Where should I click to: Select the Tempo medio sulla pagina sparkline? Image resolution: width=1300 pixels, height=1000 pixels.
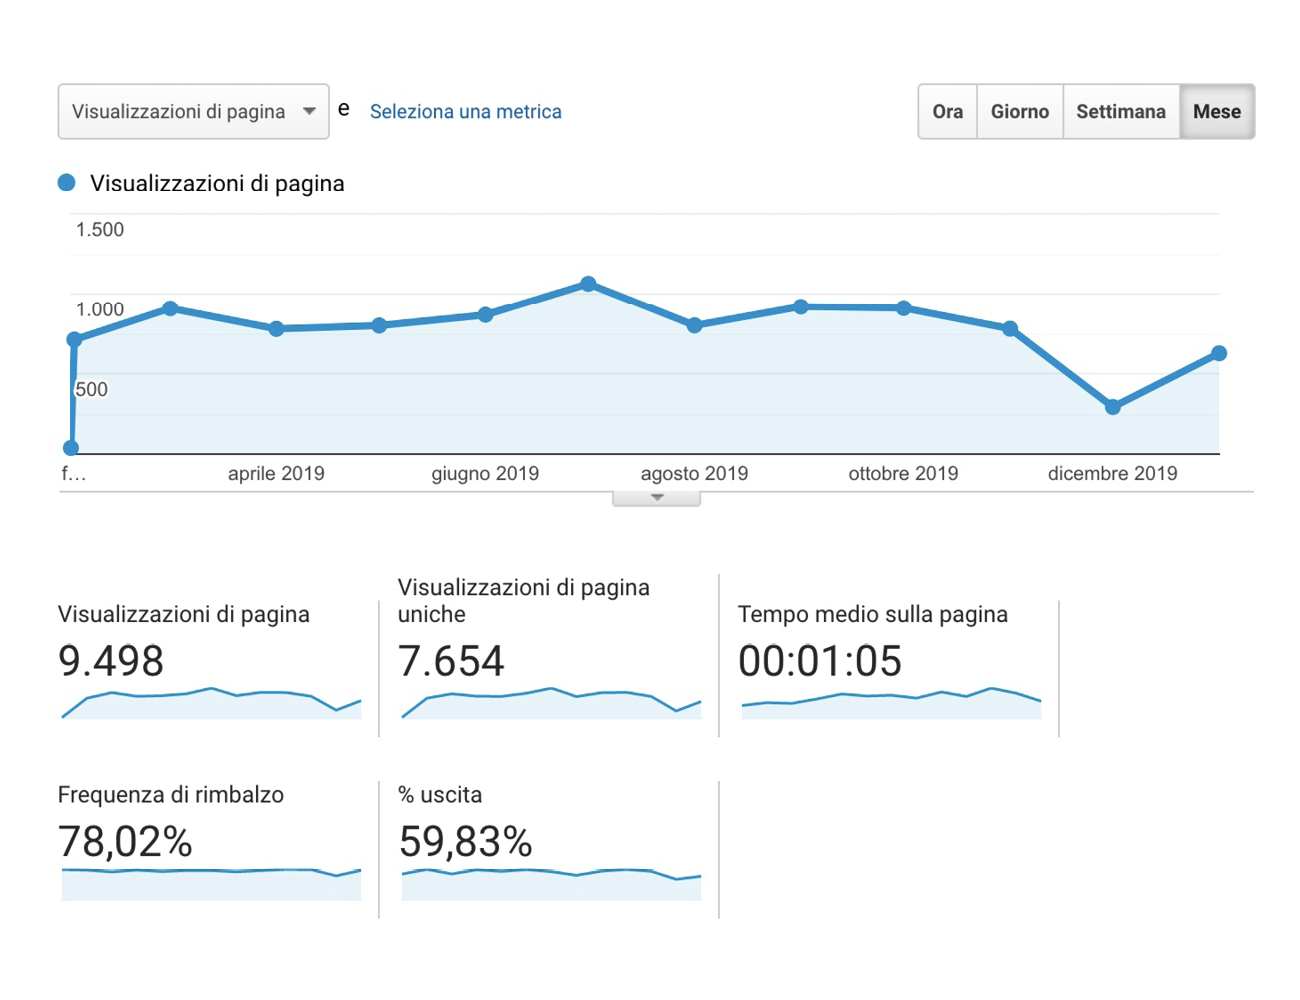[x=890, y=703]
